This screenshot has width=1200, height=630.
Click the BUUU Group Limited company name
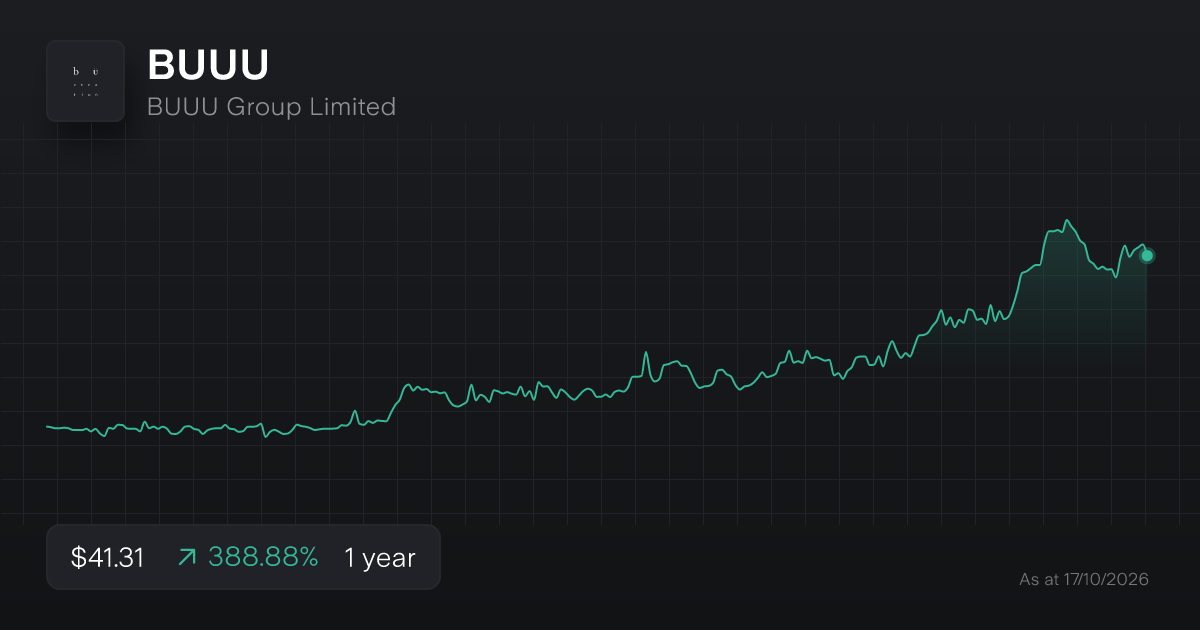coord(271,106)
